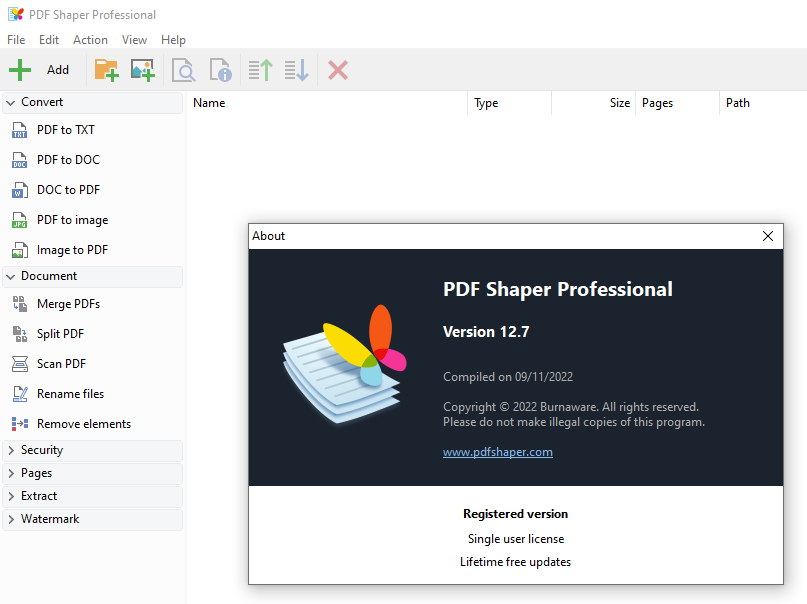
Task: Click the Add folder toolbar icon
Action: pyautogui.click(x=107, y=70)
